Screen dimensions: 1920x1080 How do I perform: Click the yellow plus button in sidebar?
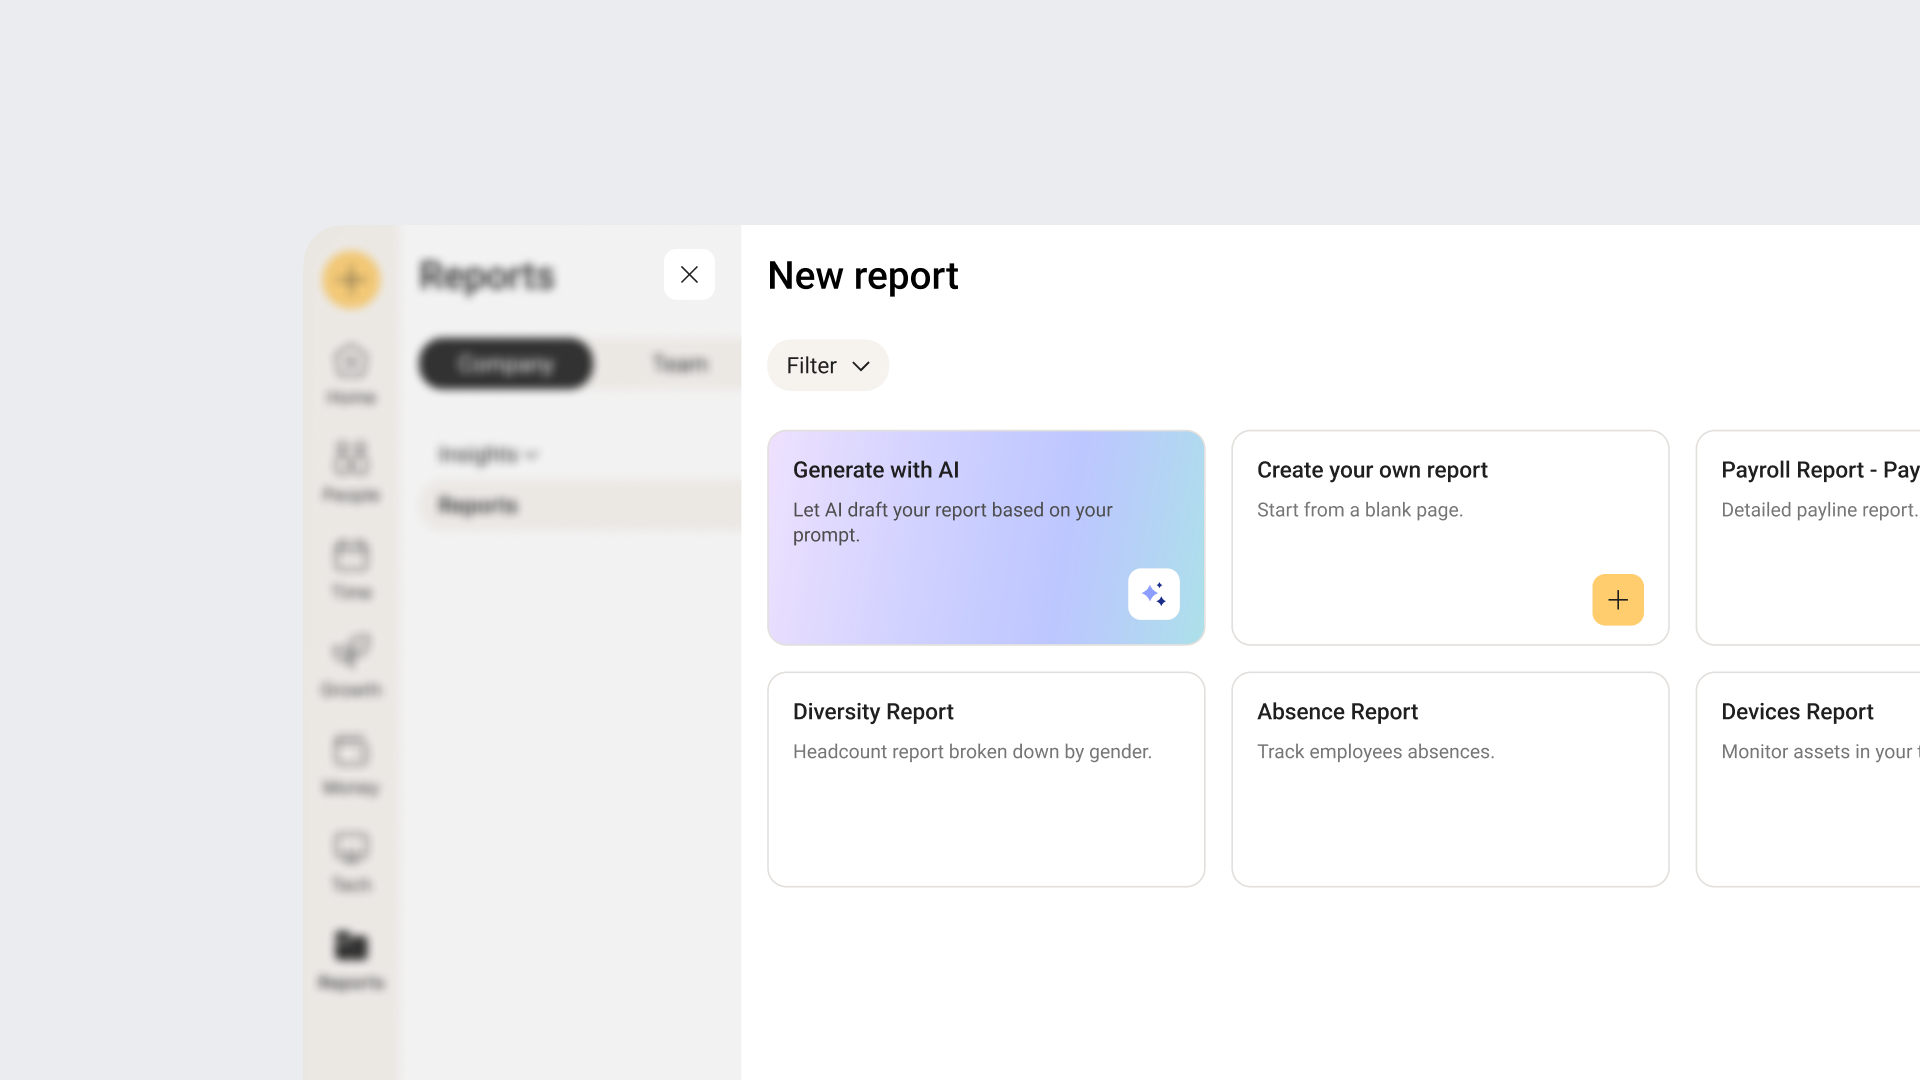pyautogui.click(x=351, y=279)
